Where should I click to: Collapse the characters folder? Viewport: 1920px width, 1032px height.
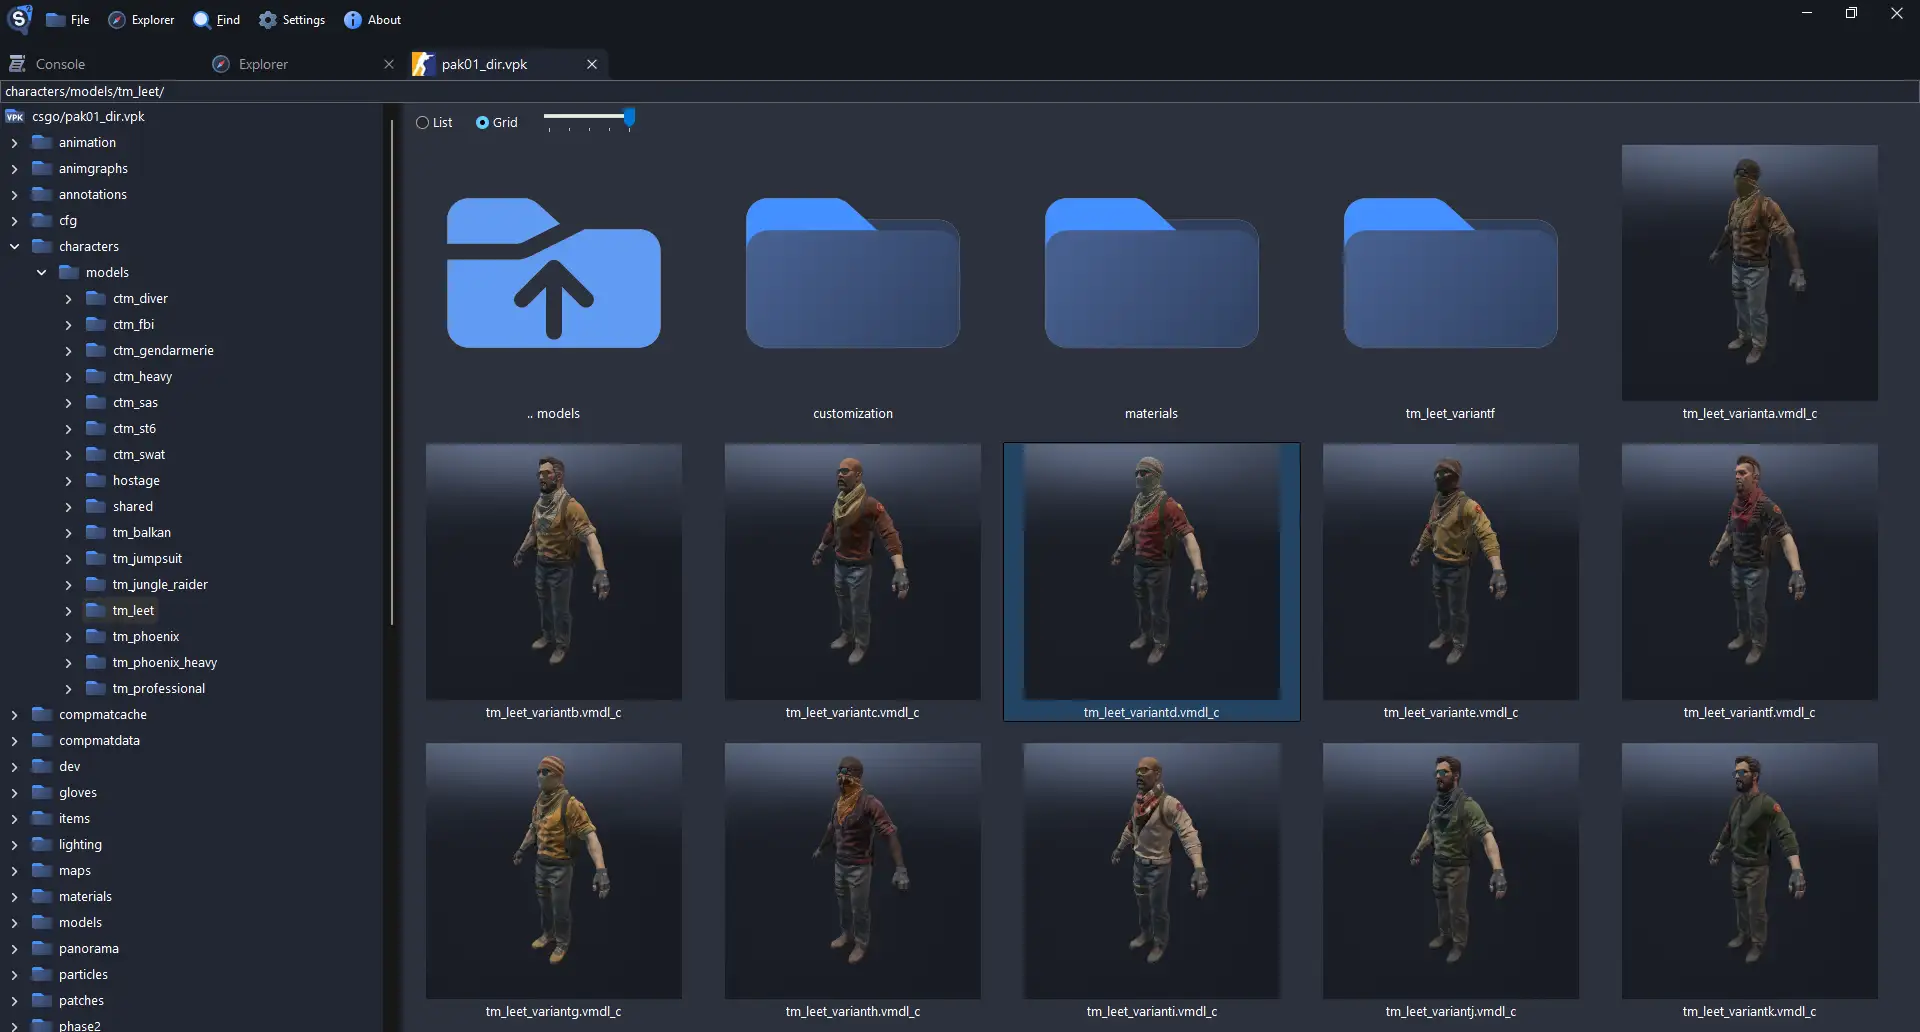click(x=14, y=246)
